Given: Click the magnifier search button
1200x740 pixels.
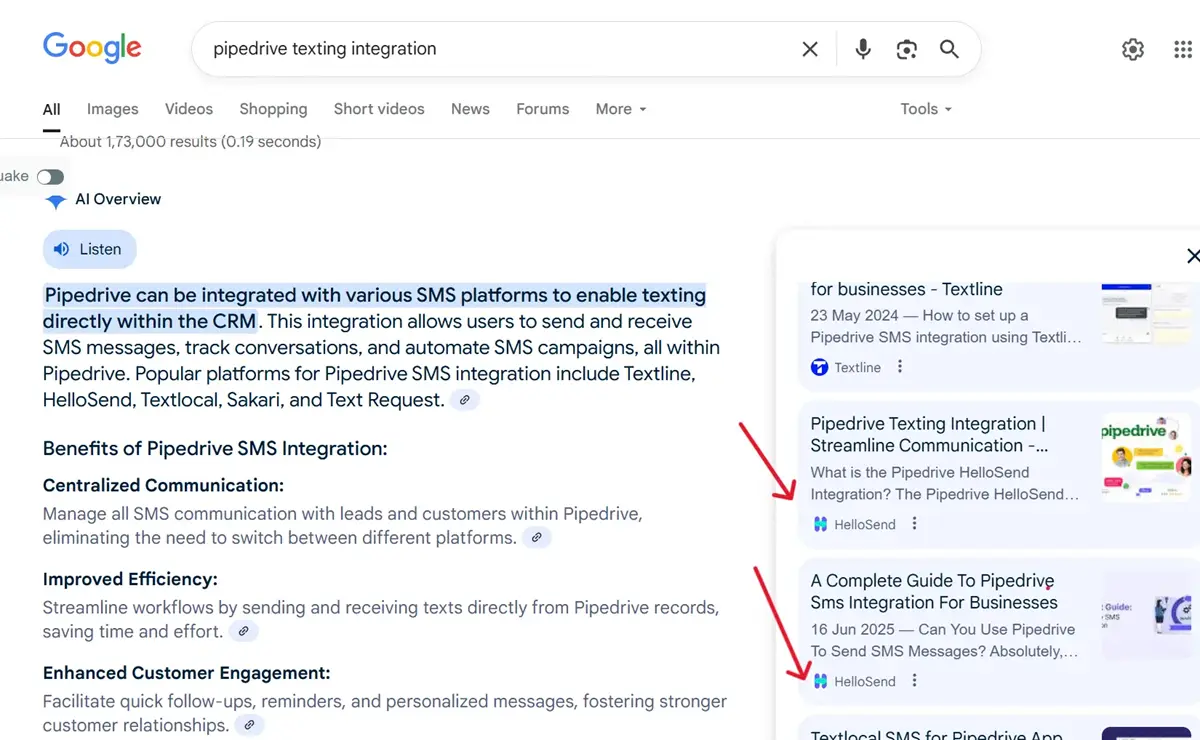Looking at the screenshot, I should 949,49.
